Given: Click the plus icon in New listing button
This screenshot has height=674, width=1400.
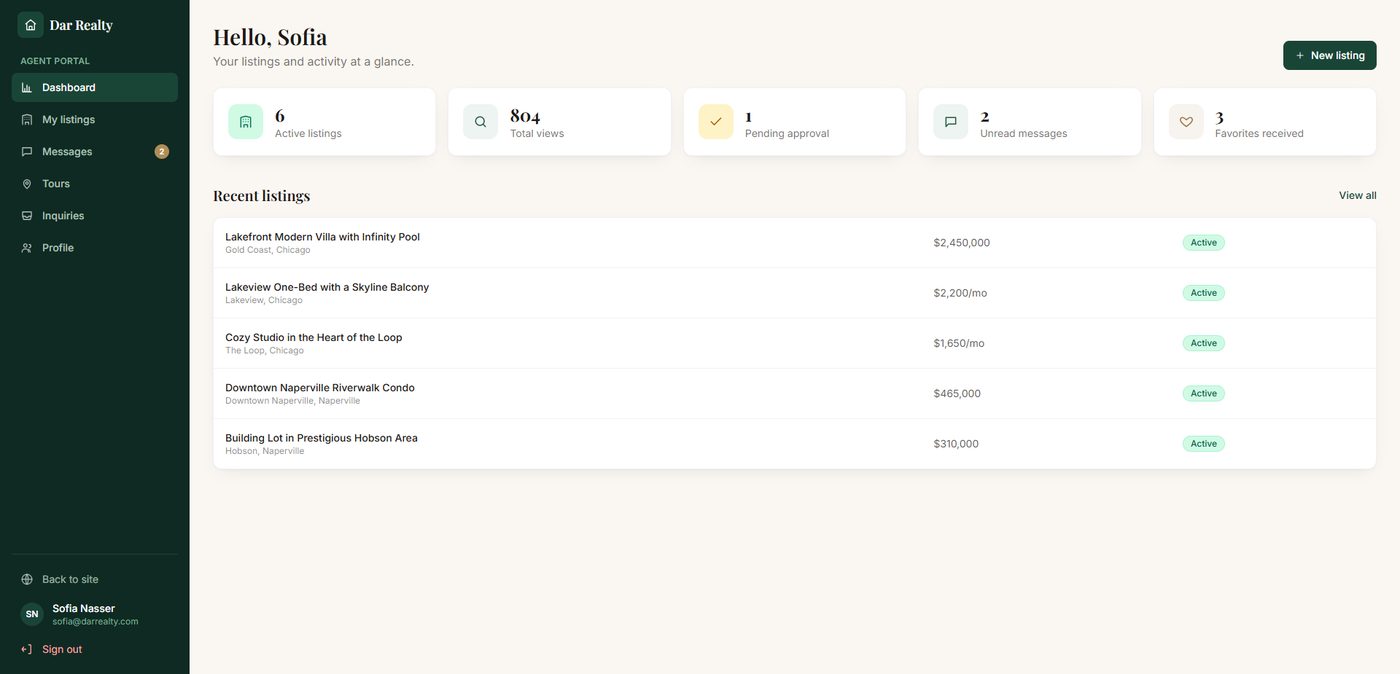Looking at the screenshot, I should click(x=1300, y=56).
